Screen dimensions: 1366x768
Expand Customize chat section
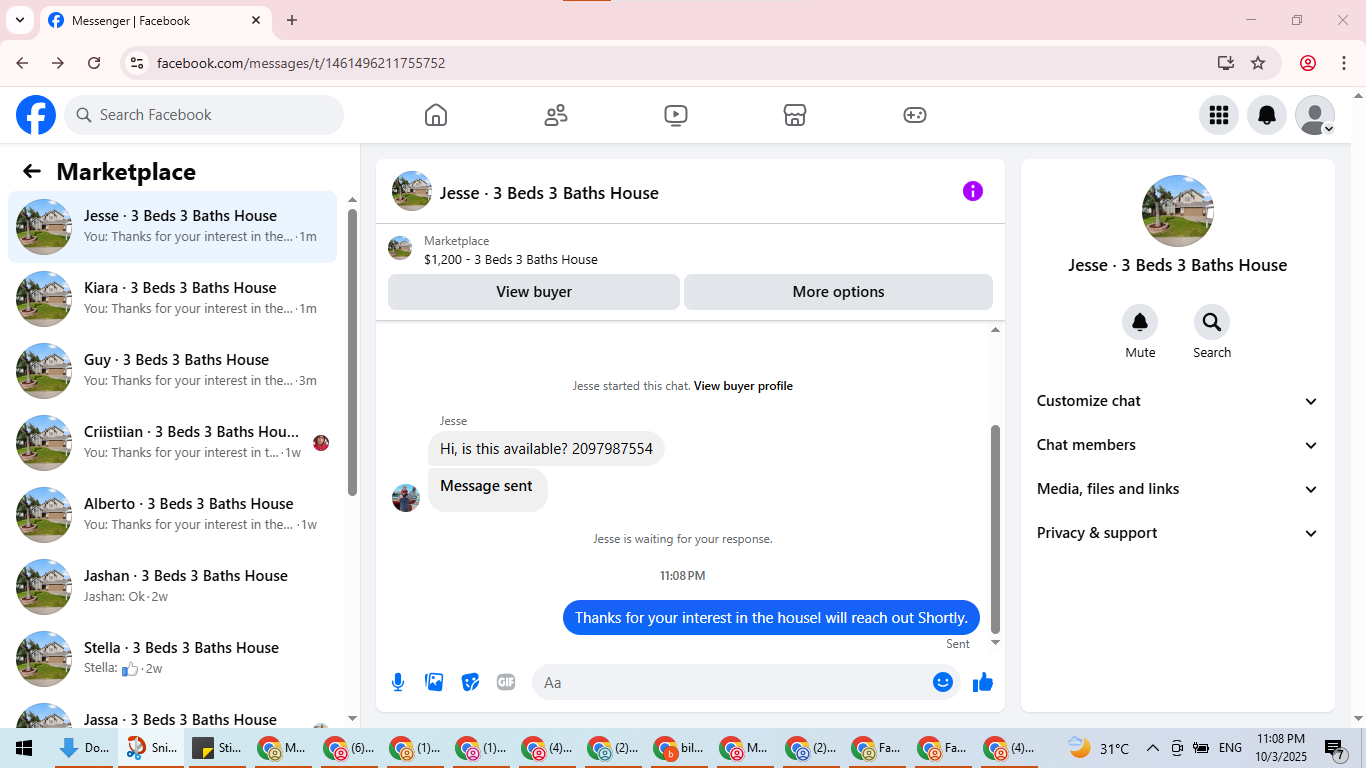coord(1178,401)
